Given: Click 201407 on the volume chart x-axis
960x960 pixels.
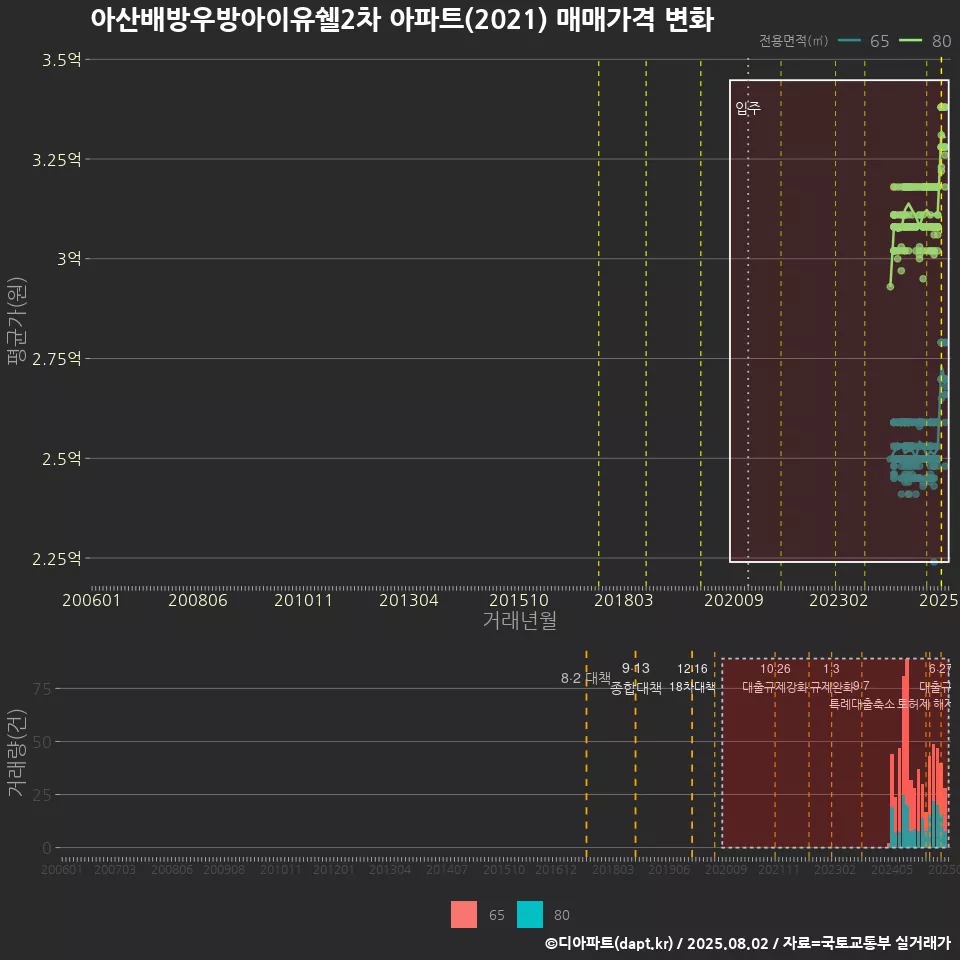Looking at the screenshot, I should click(x=447, y=870).
